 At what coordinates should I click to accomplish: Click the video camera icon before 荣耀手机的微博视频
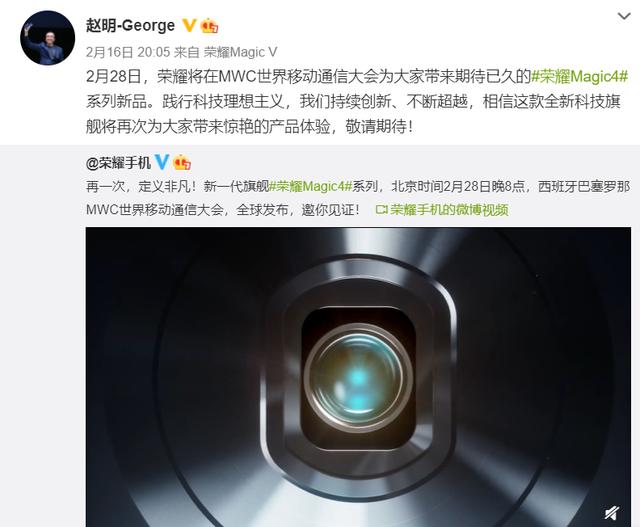[382, 210]
